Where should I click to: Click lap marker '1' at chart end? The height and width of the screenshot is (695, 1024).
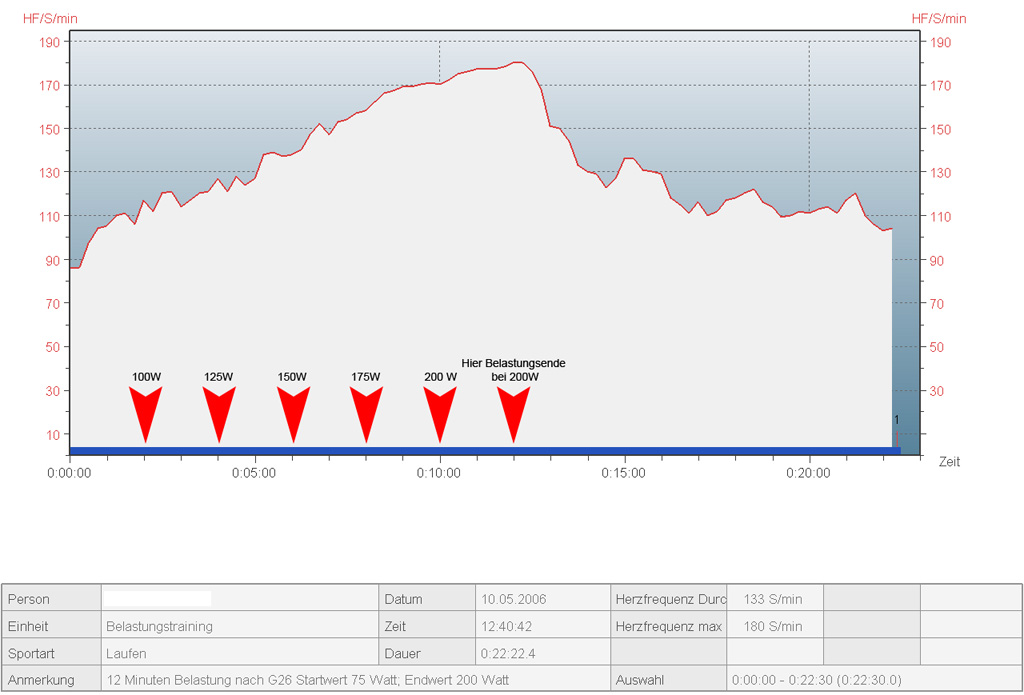point(896,420)
